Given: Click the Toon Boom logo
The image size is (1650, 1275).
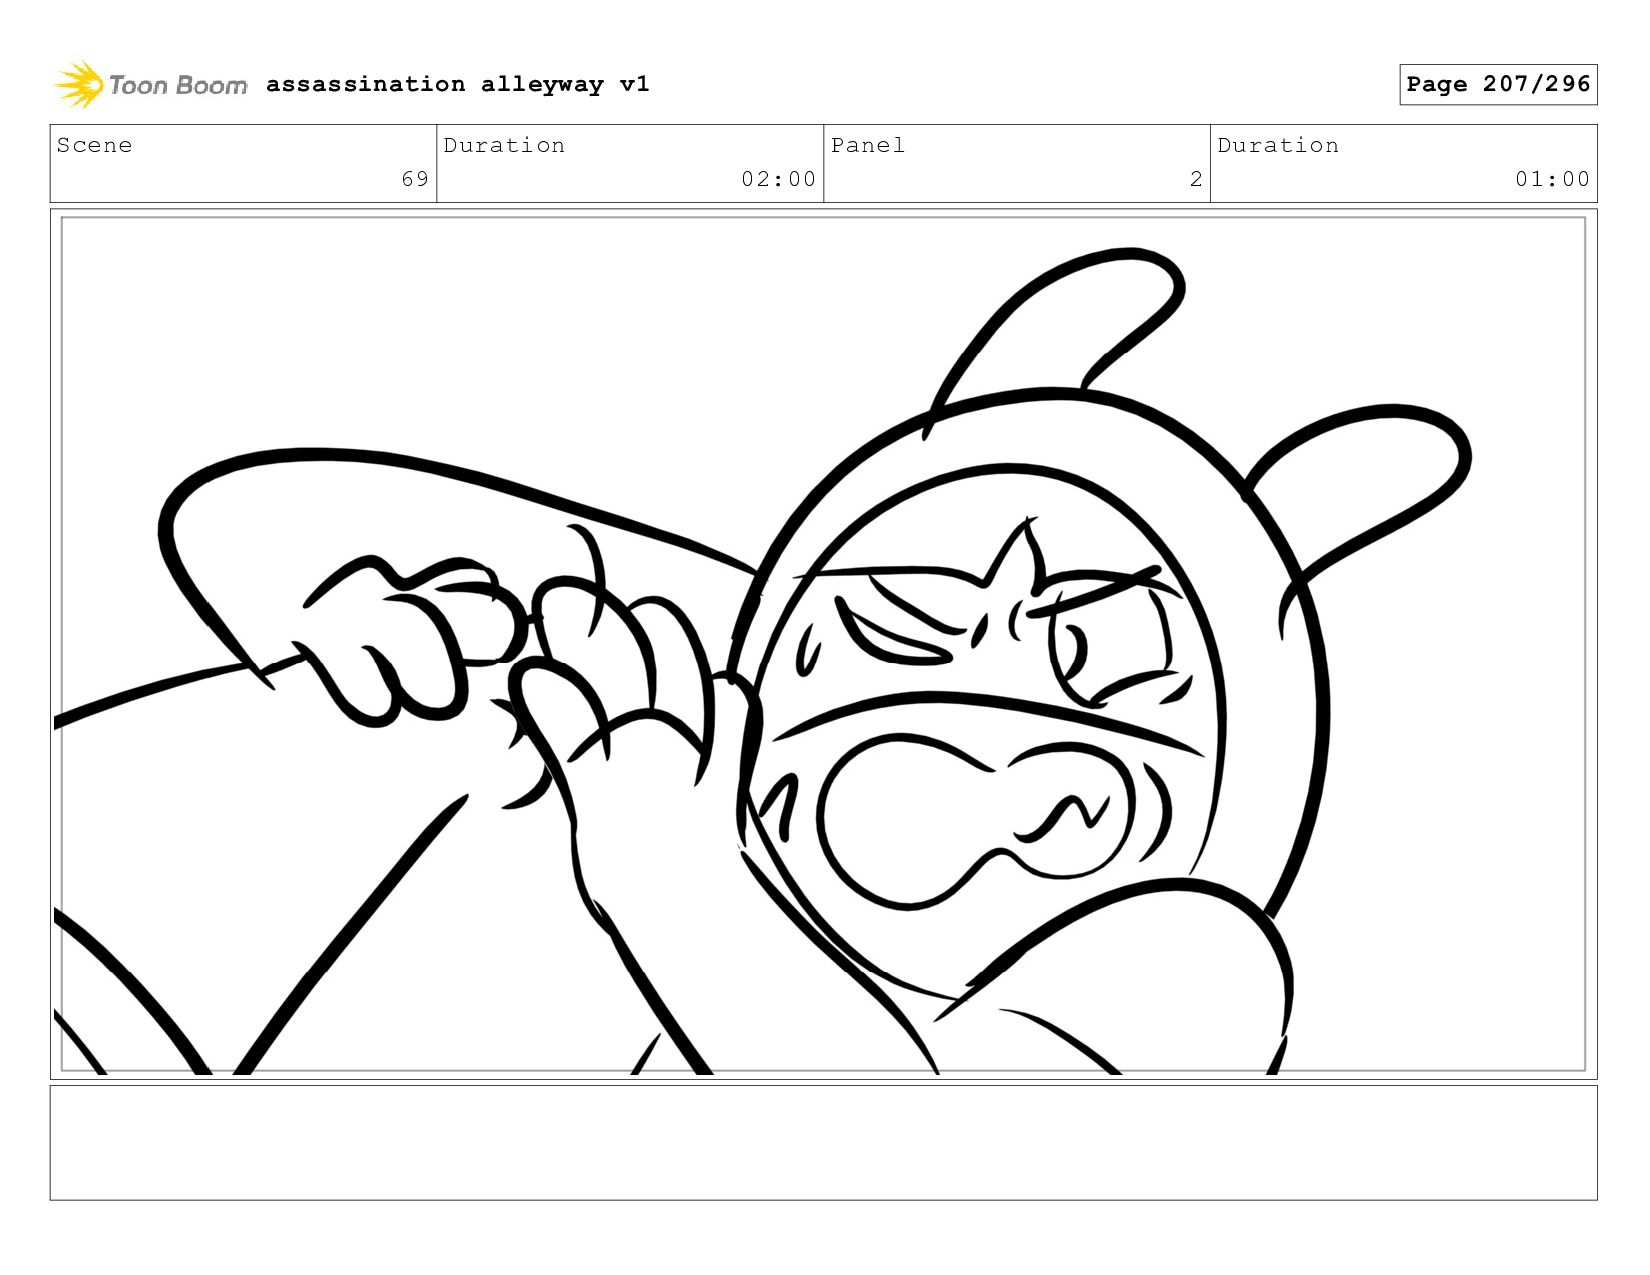Looking at the screenshot, I should pyautogui.click(x=150, y=85).
